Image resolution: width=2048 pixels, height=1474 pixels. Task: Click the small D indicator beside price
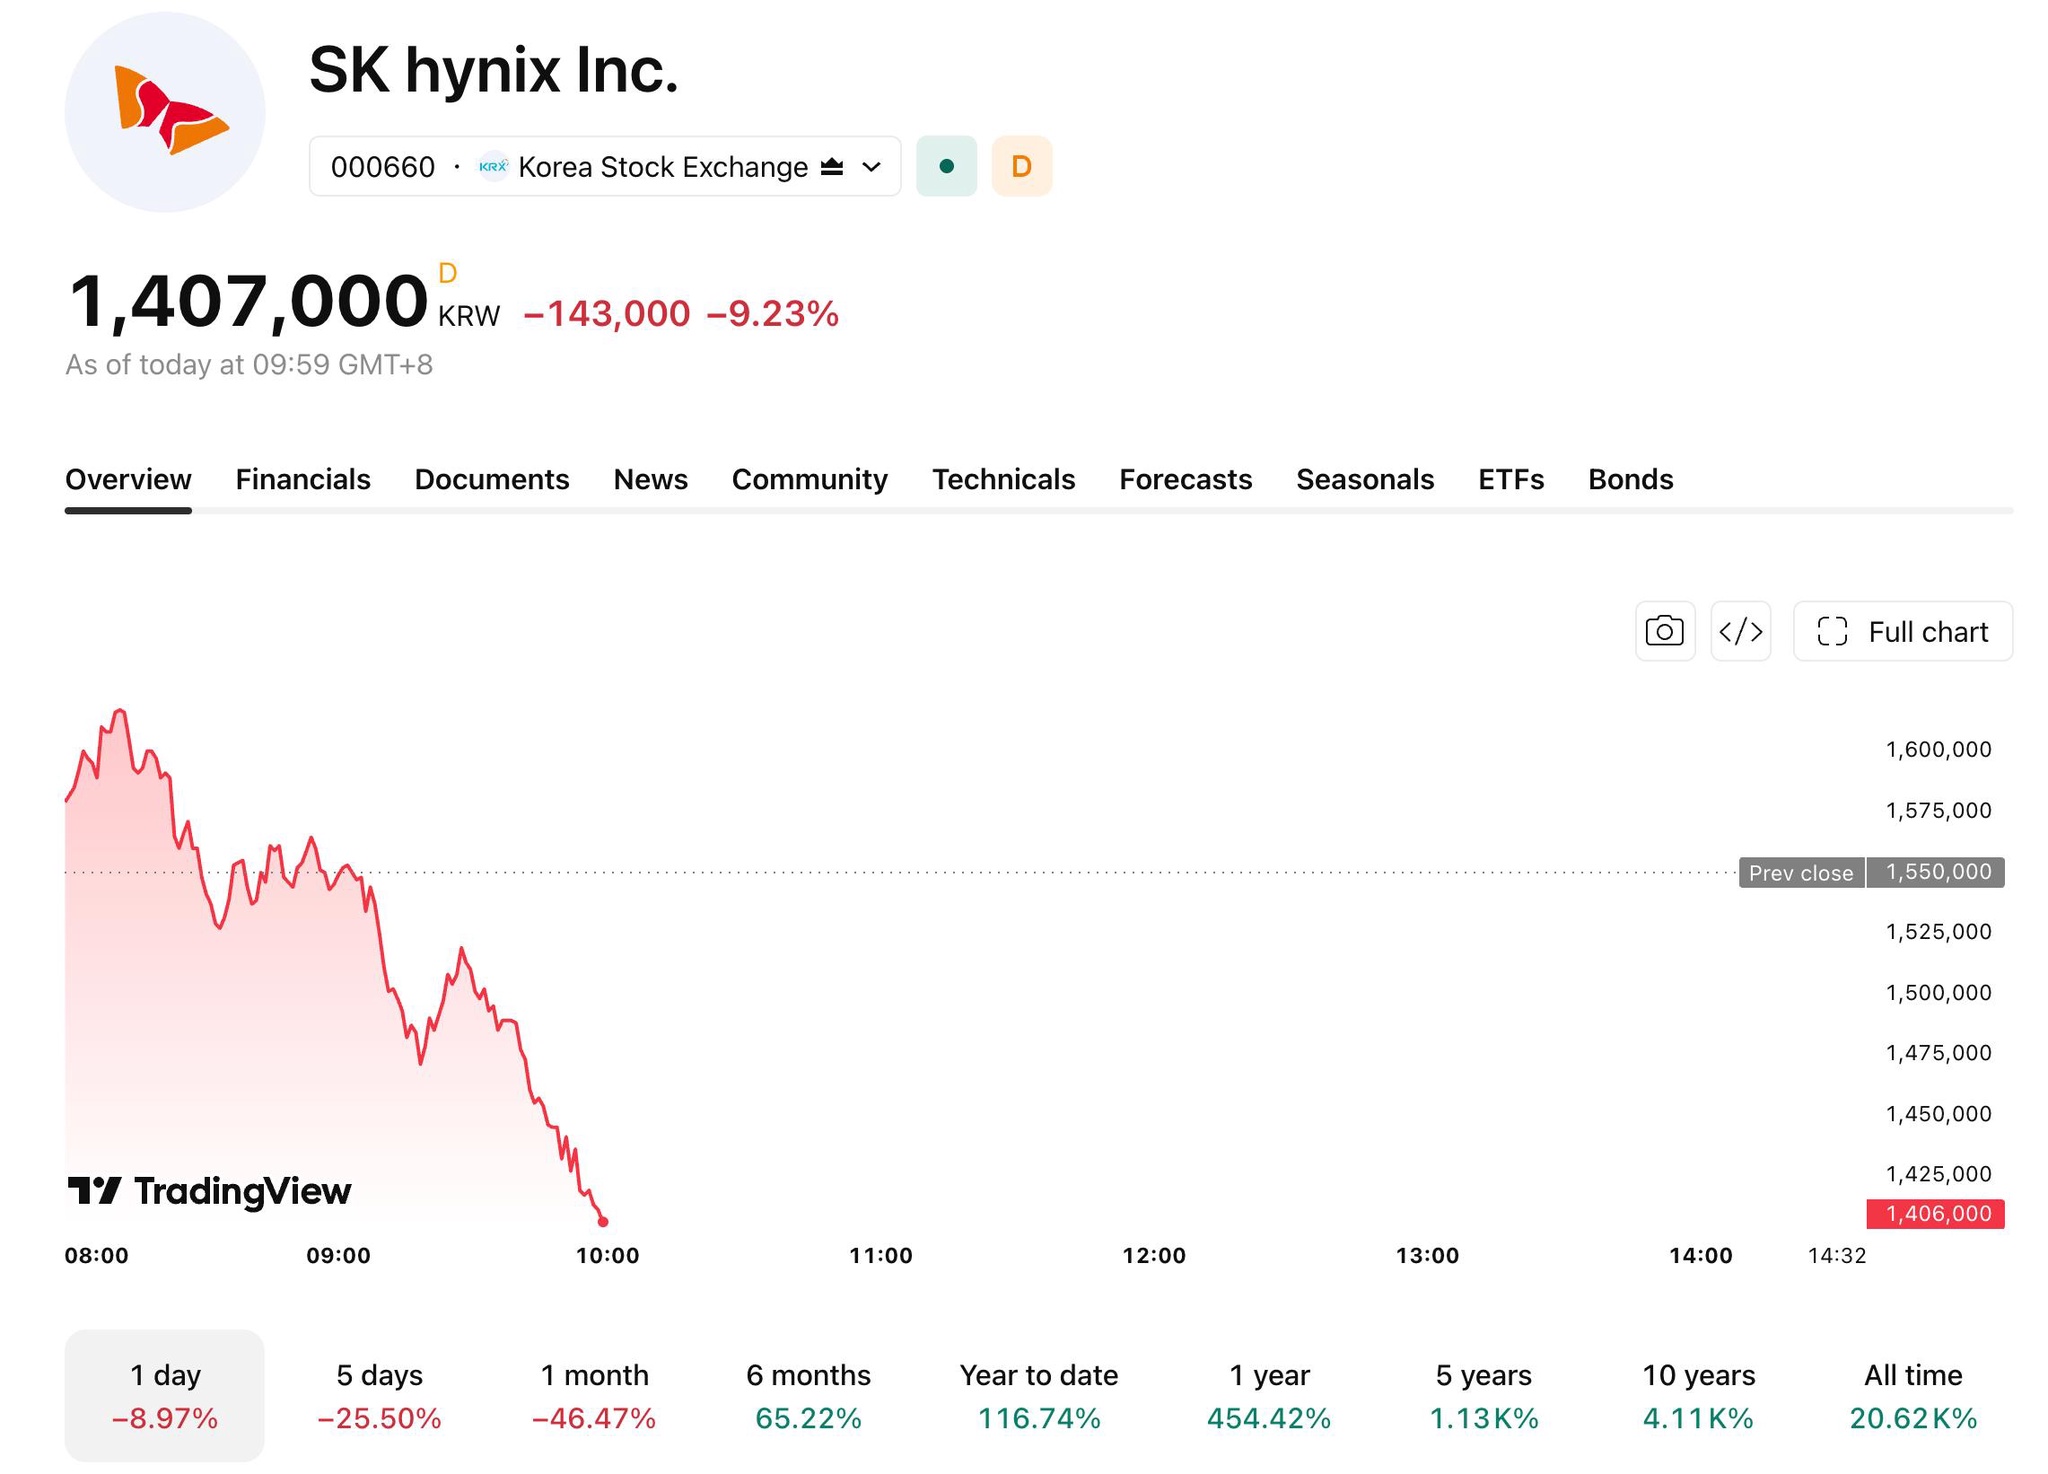click(447, 273)
